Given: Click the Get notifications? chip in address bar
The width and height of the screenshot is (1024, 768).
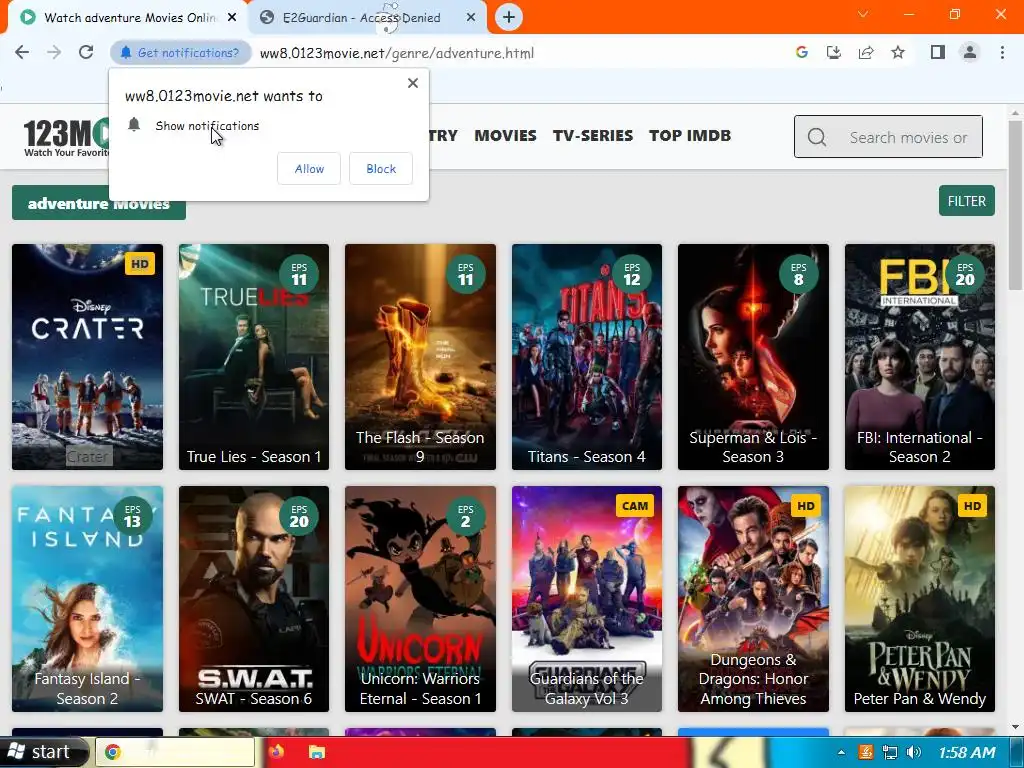Looking at the screenshot, I should [180, 53].
